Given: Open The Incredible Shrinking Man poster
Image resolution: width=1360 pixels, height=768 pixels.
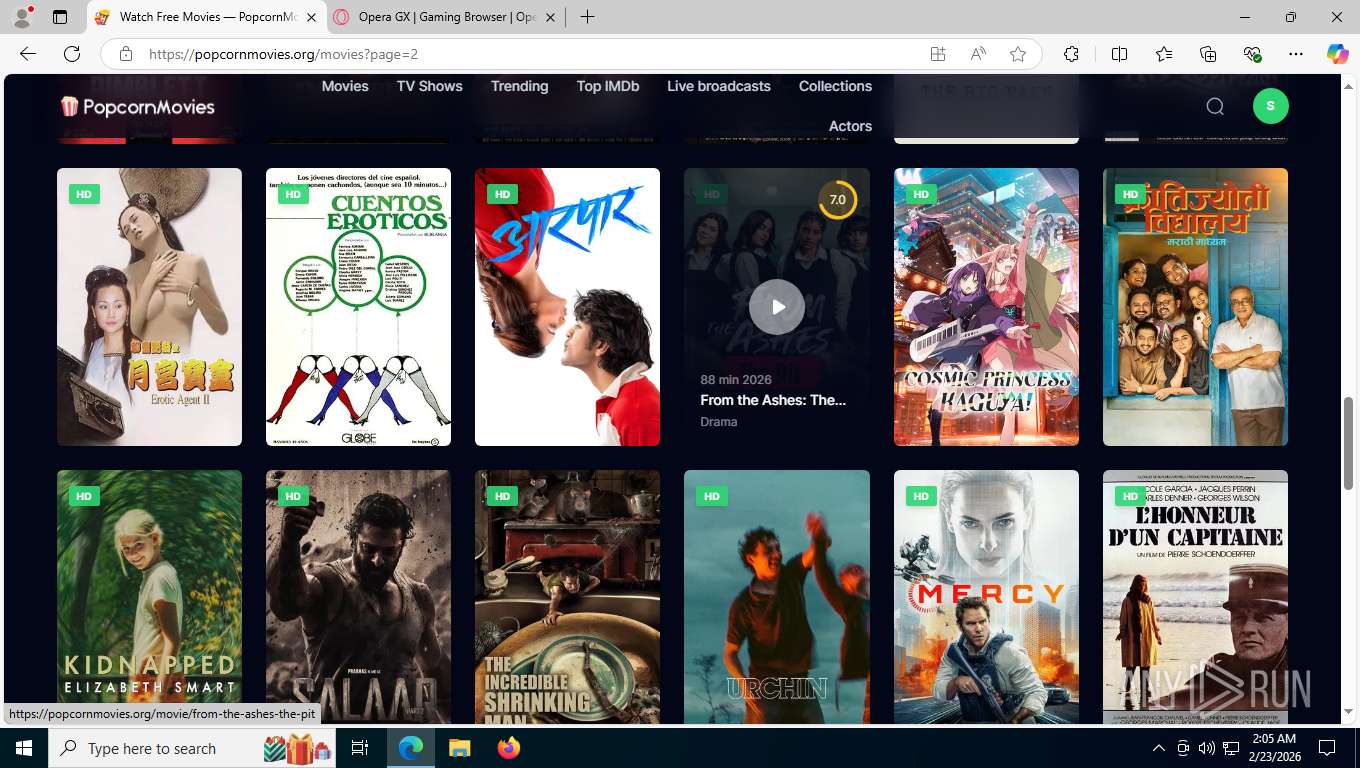Looking at the screenshot, I should [567, 597].
